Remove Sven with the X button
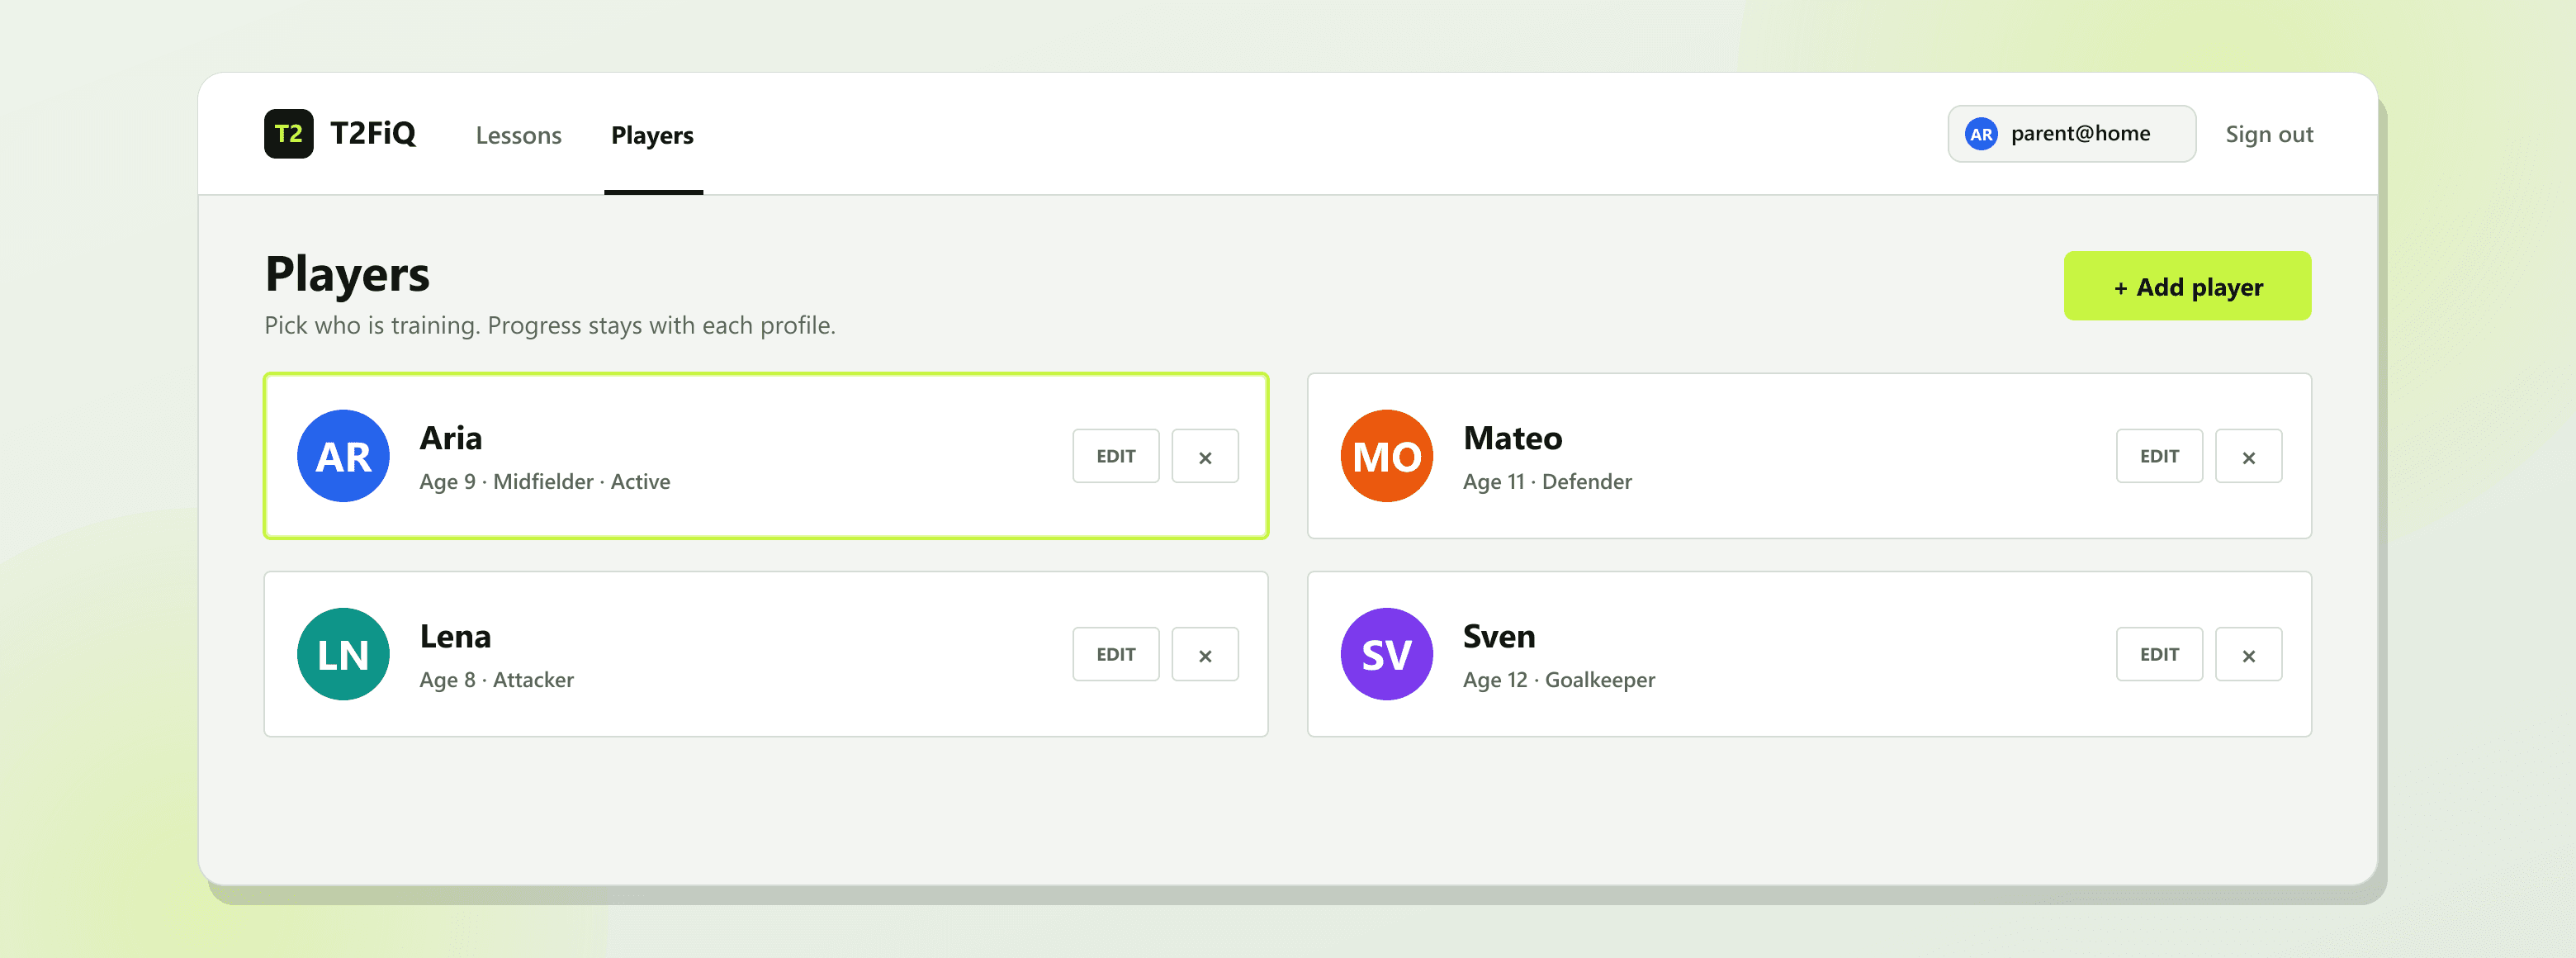The height and width of the screenshot is (958, 2576). (x=2248, y=654)
